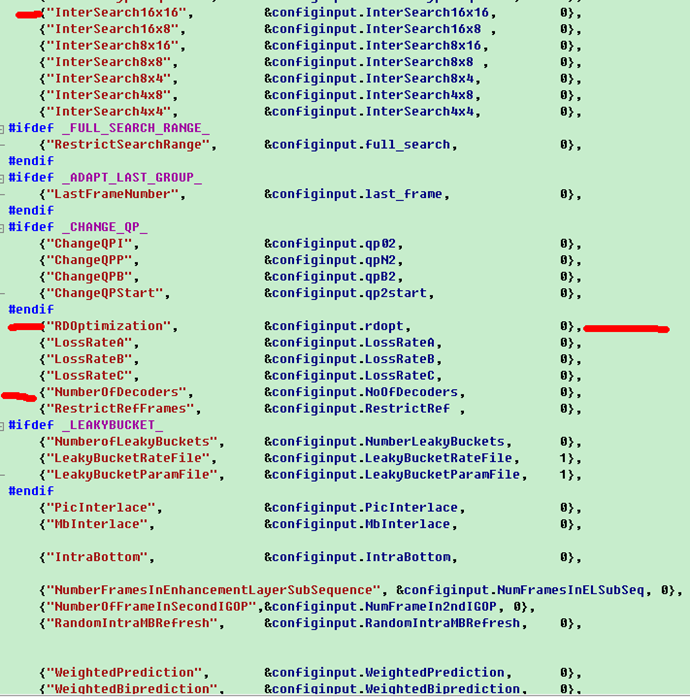This screenshot has height=697, width=690.
Task: Place cursor on &configinput.rdopt
Action: coord(334,326)
